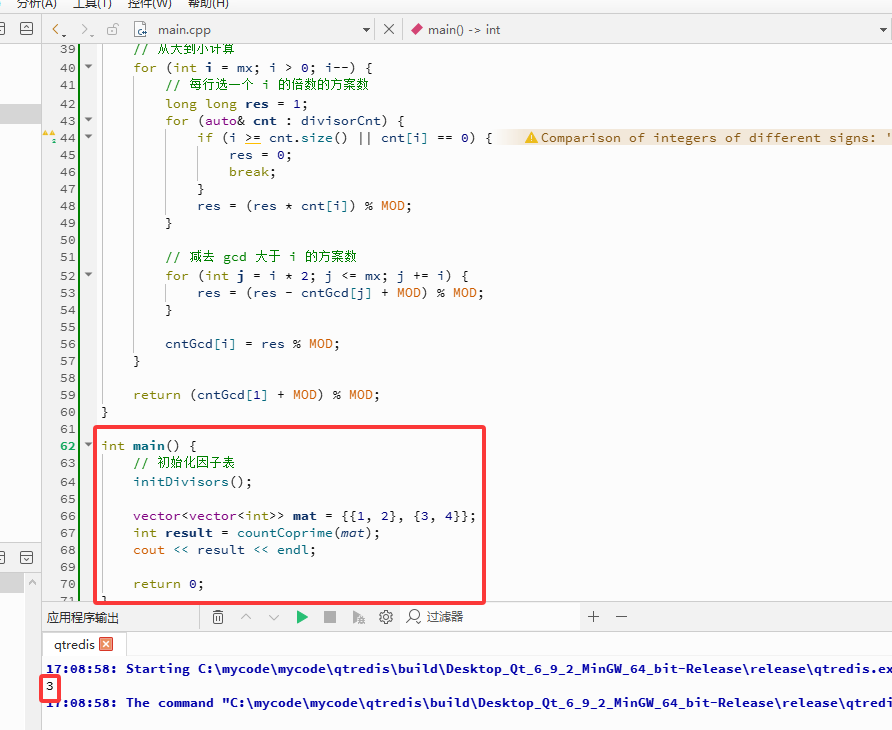
Task: Go to next item in output pane
Action: (x=274, y=617)
